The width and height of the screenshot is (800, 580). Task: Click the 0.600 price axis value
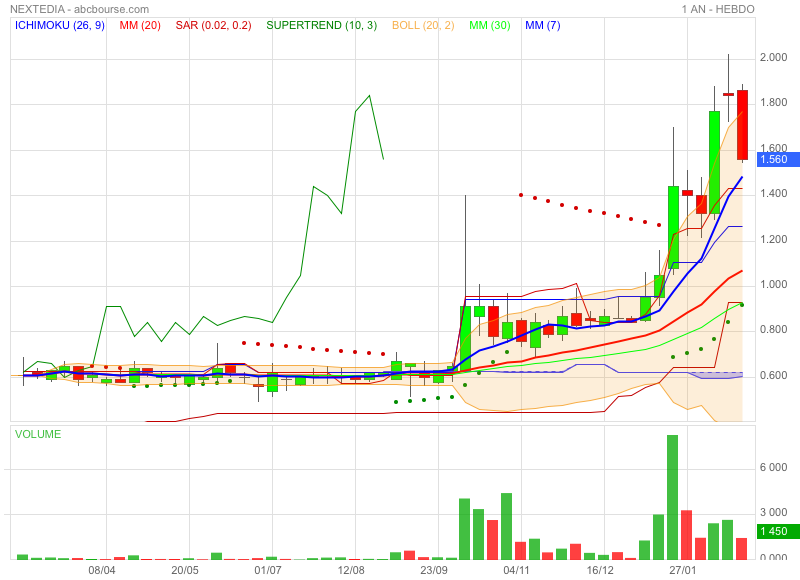773,375
